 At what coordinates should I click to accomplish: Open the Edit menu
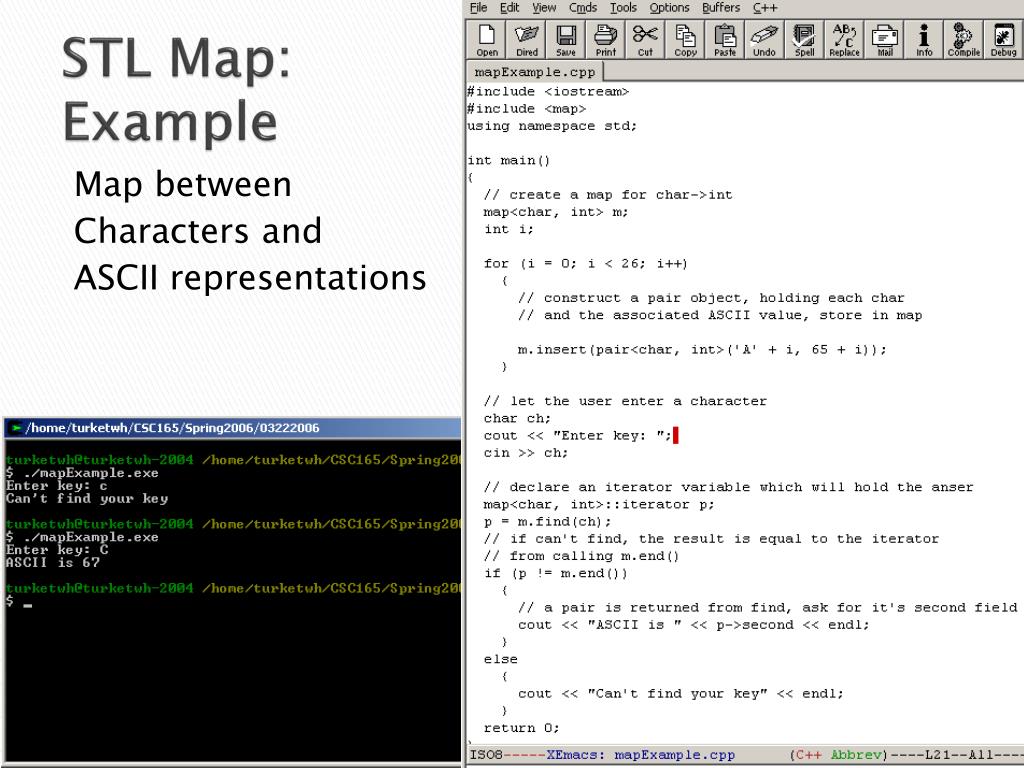click(x=509, y=8)
